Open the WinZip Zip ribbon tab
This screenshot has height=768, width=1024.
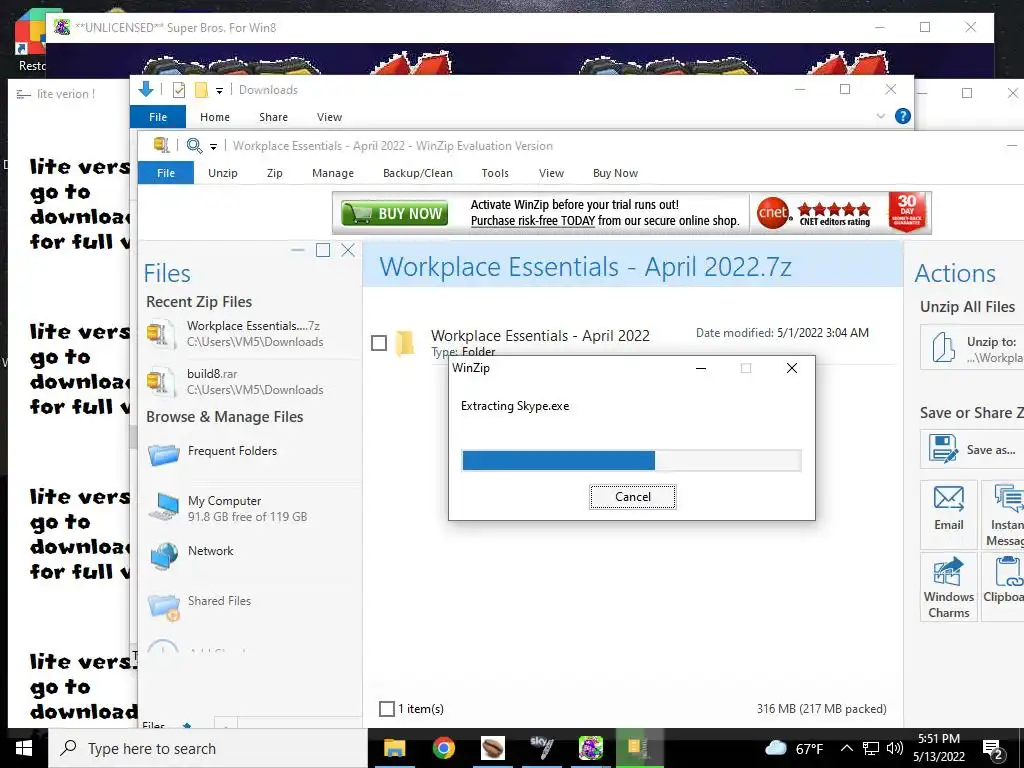pos(274,173)
